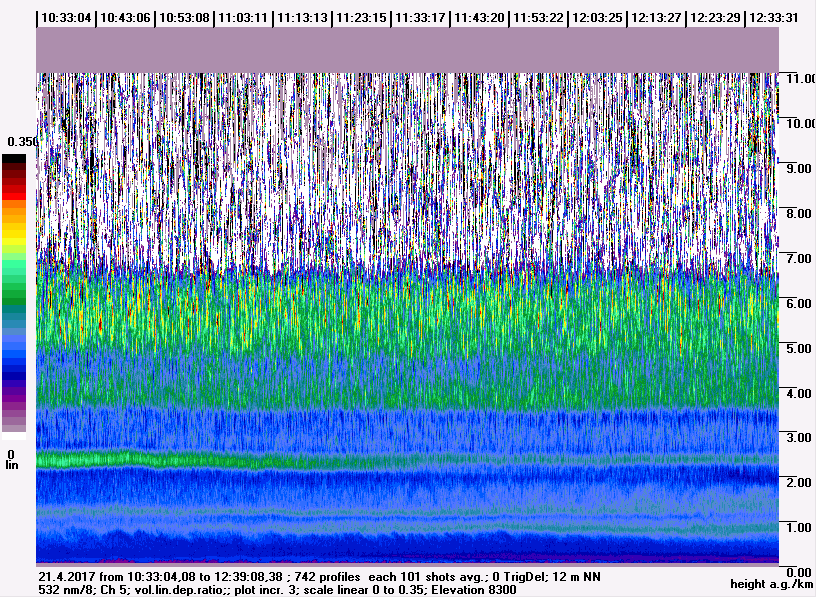Click the 11:43:20 time label
This screenshot has width=816, height=597.
tap(479, 18)
